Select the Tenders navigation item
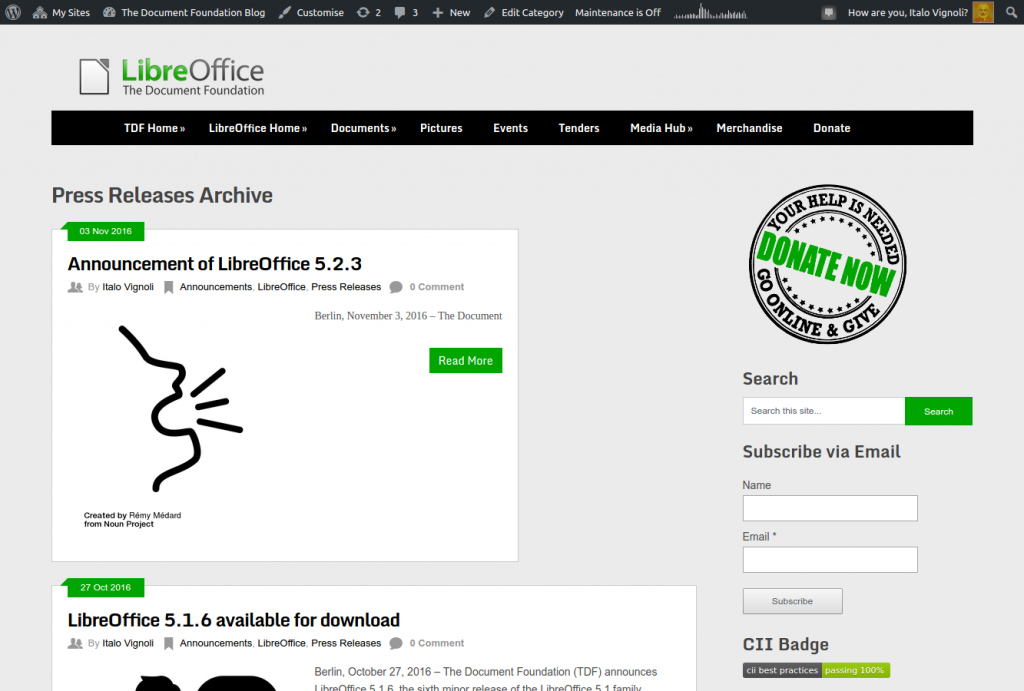1024x691 pixels. click(579, 128)
